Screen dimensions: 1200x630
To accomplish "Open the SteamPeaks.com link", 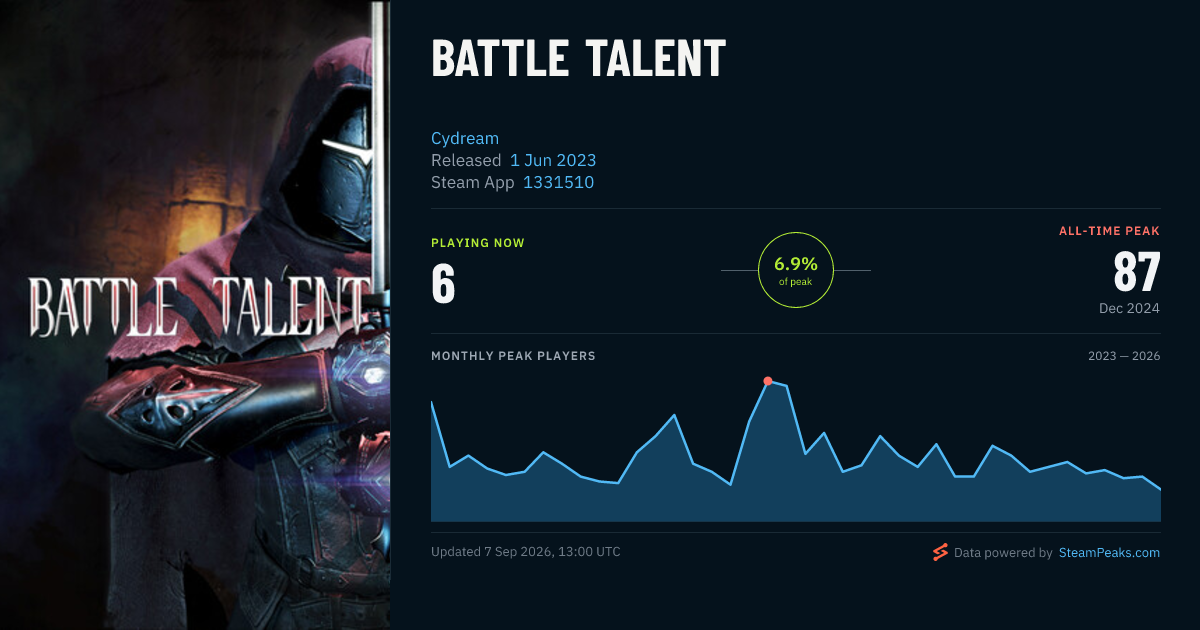I will click(1109, 552).
